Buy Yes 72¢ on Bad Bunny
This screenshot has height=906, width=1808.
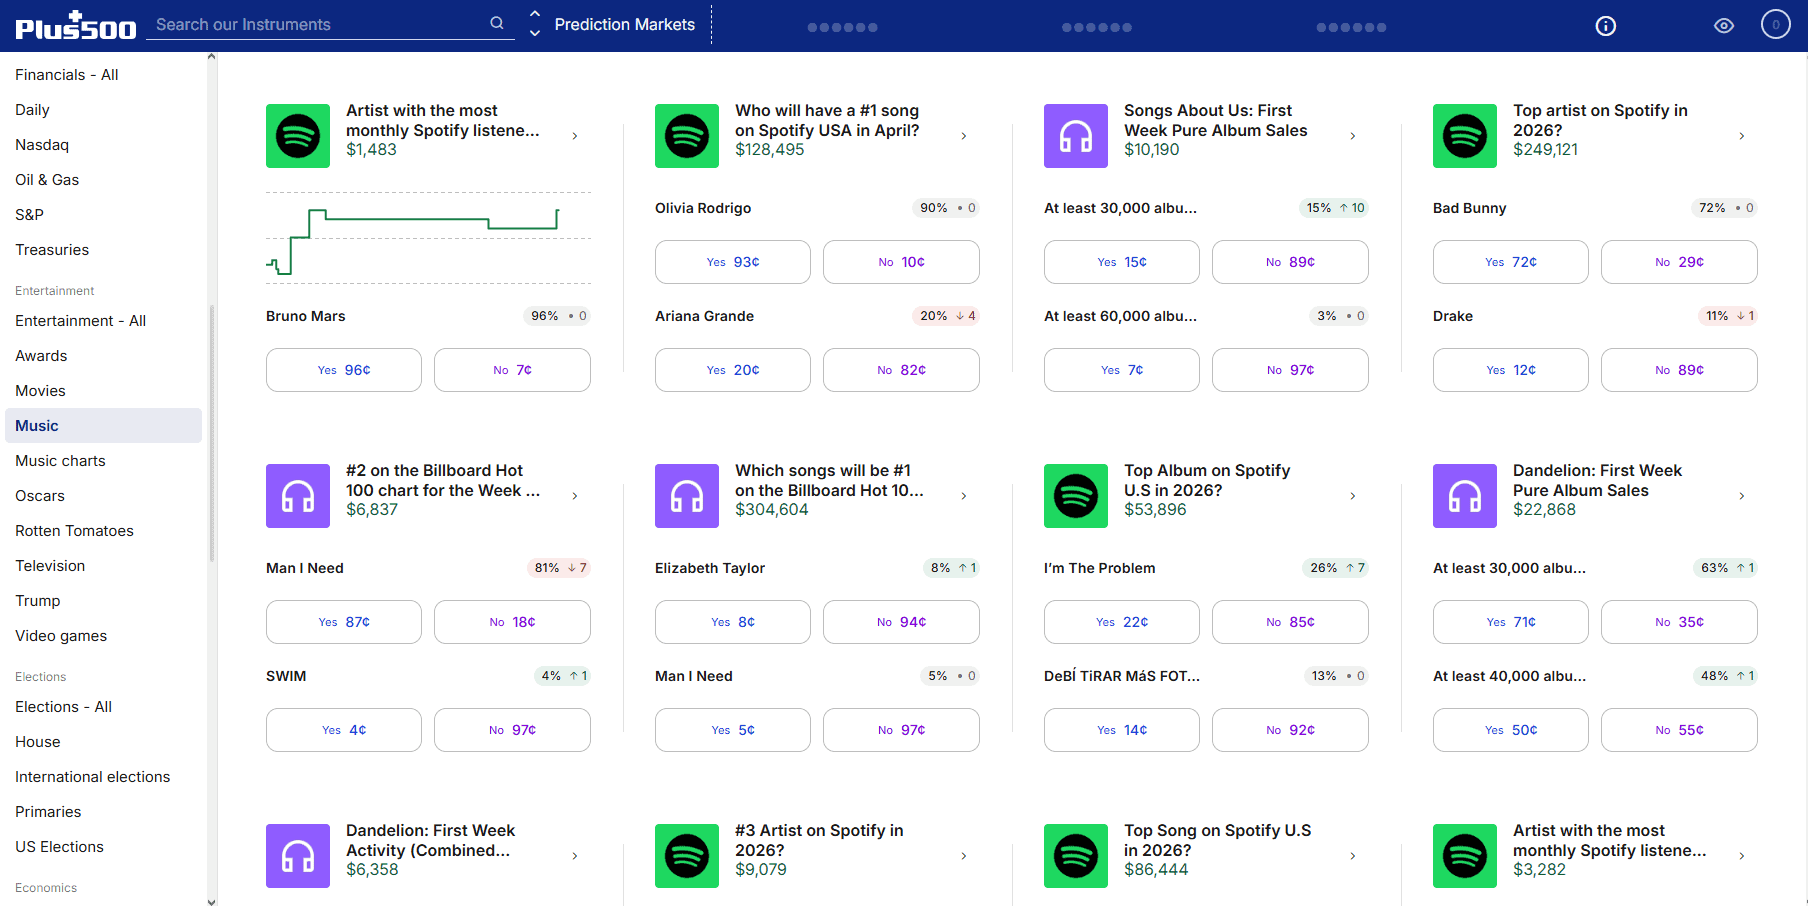tap(1511, 262)
